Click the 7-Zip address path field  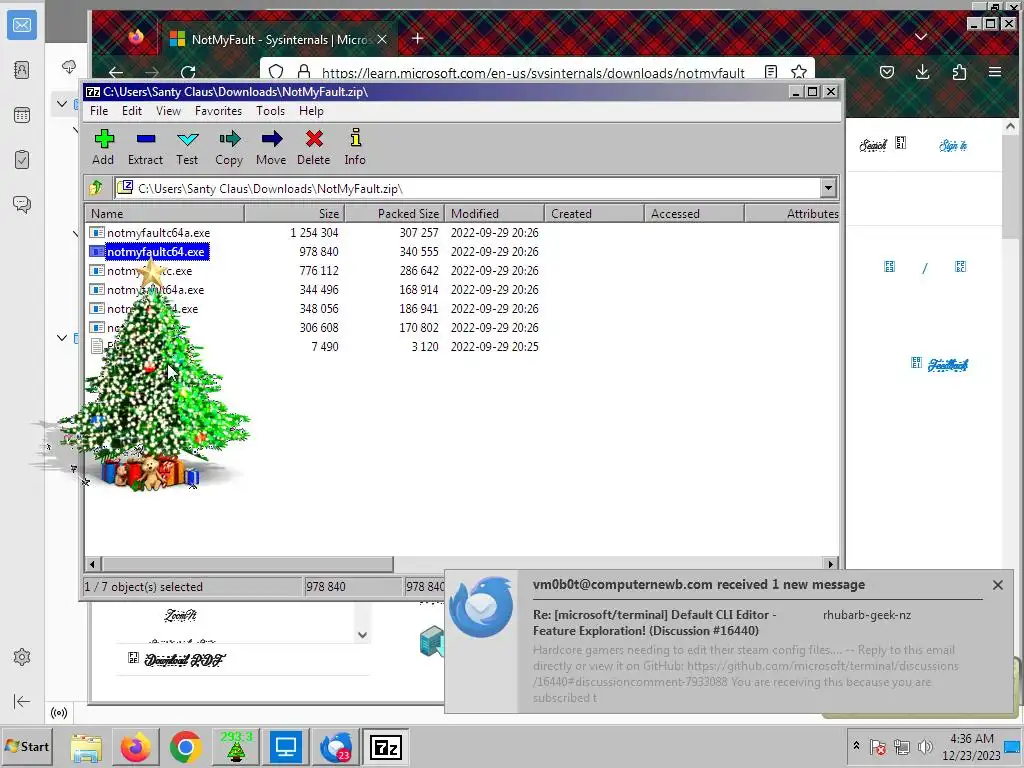468,188
